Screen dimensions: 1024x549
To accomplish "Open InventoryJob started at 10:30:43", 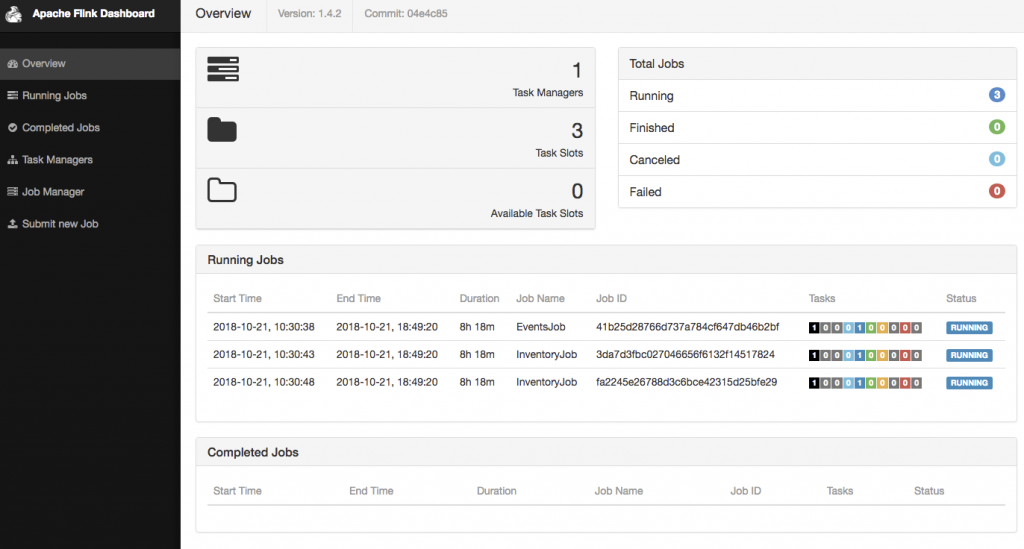I will coord(547,354).
